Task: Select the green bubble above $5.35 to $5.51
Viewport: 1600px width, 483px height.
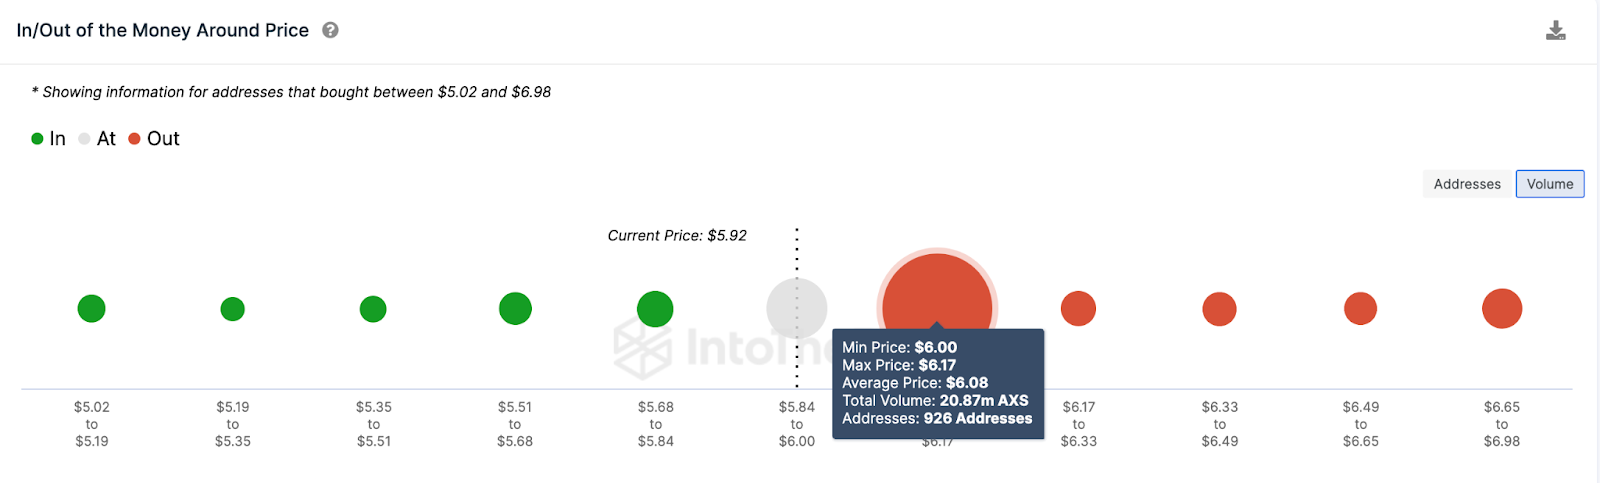Action: coord(373,309)
